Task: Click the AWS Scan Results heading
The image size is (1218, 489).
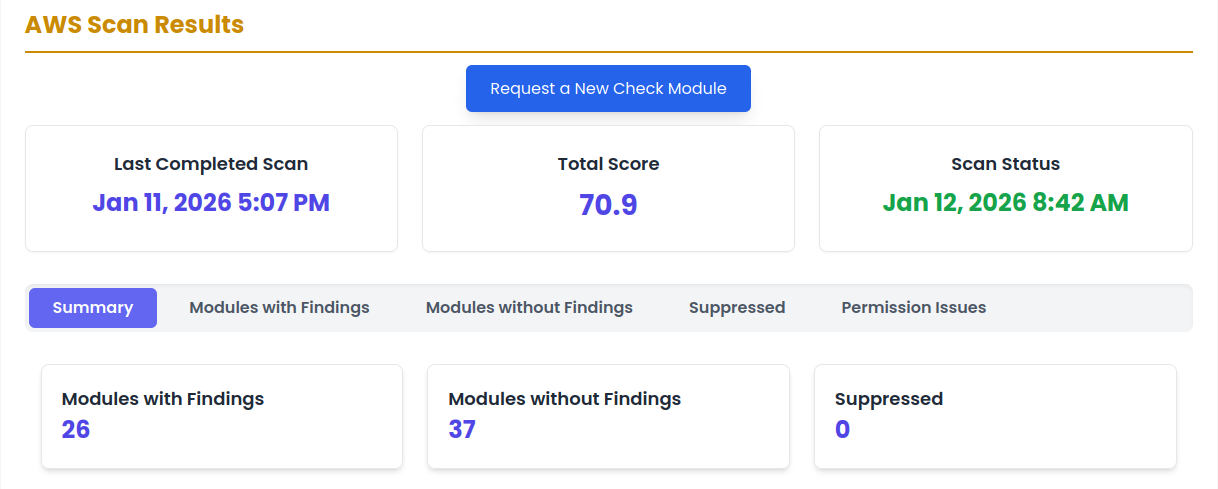Action: pyautogui.click(x=134, y=25)
